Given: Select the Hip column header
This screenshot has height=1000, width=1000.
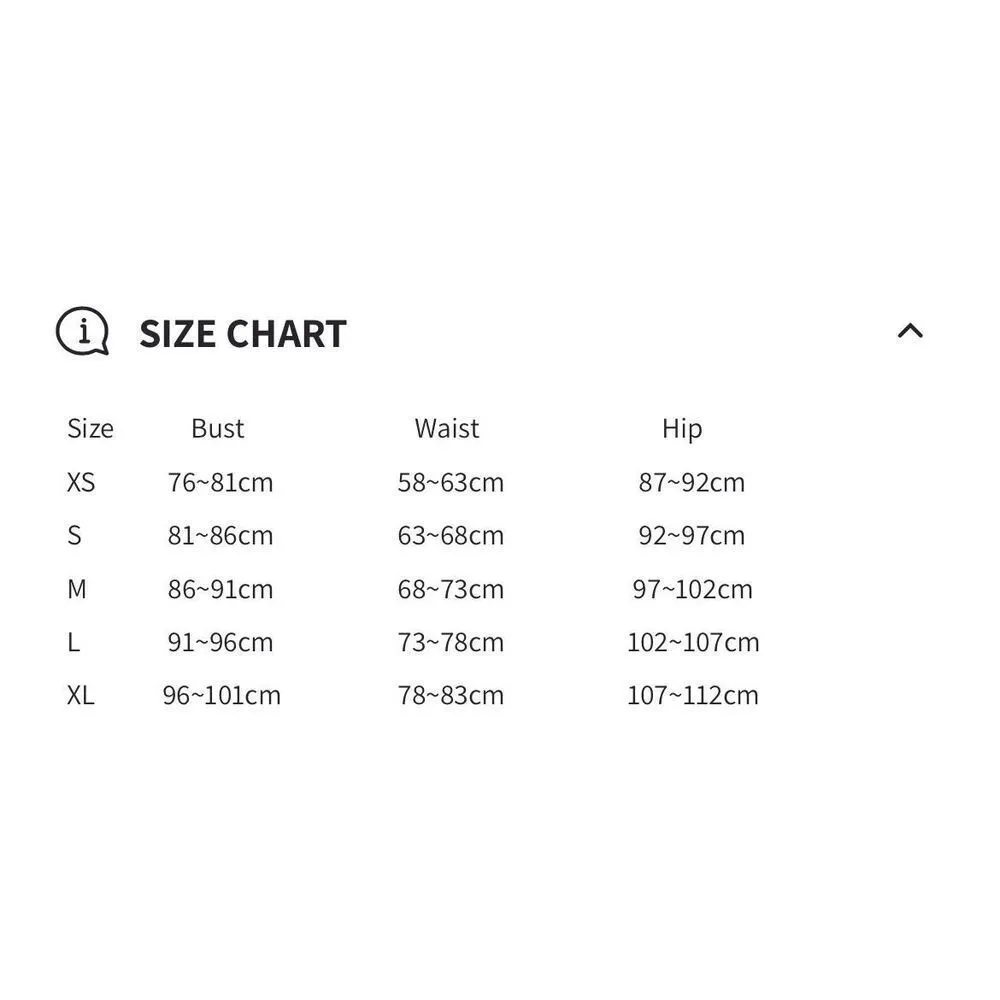Looking at the screenshot, I should pyautogui.click(x=682, y=429).
